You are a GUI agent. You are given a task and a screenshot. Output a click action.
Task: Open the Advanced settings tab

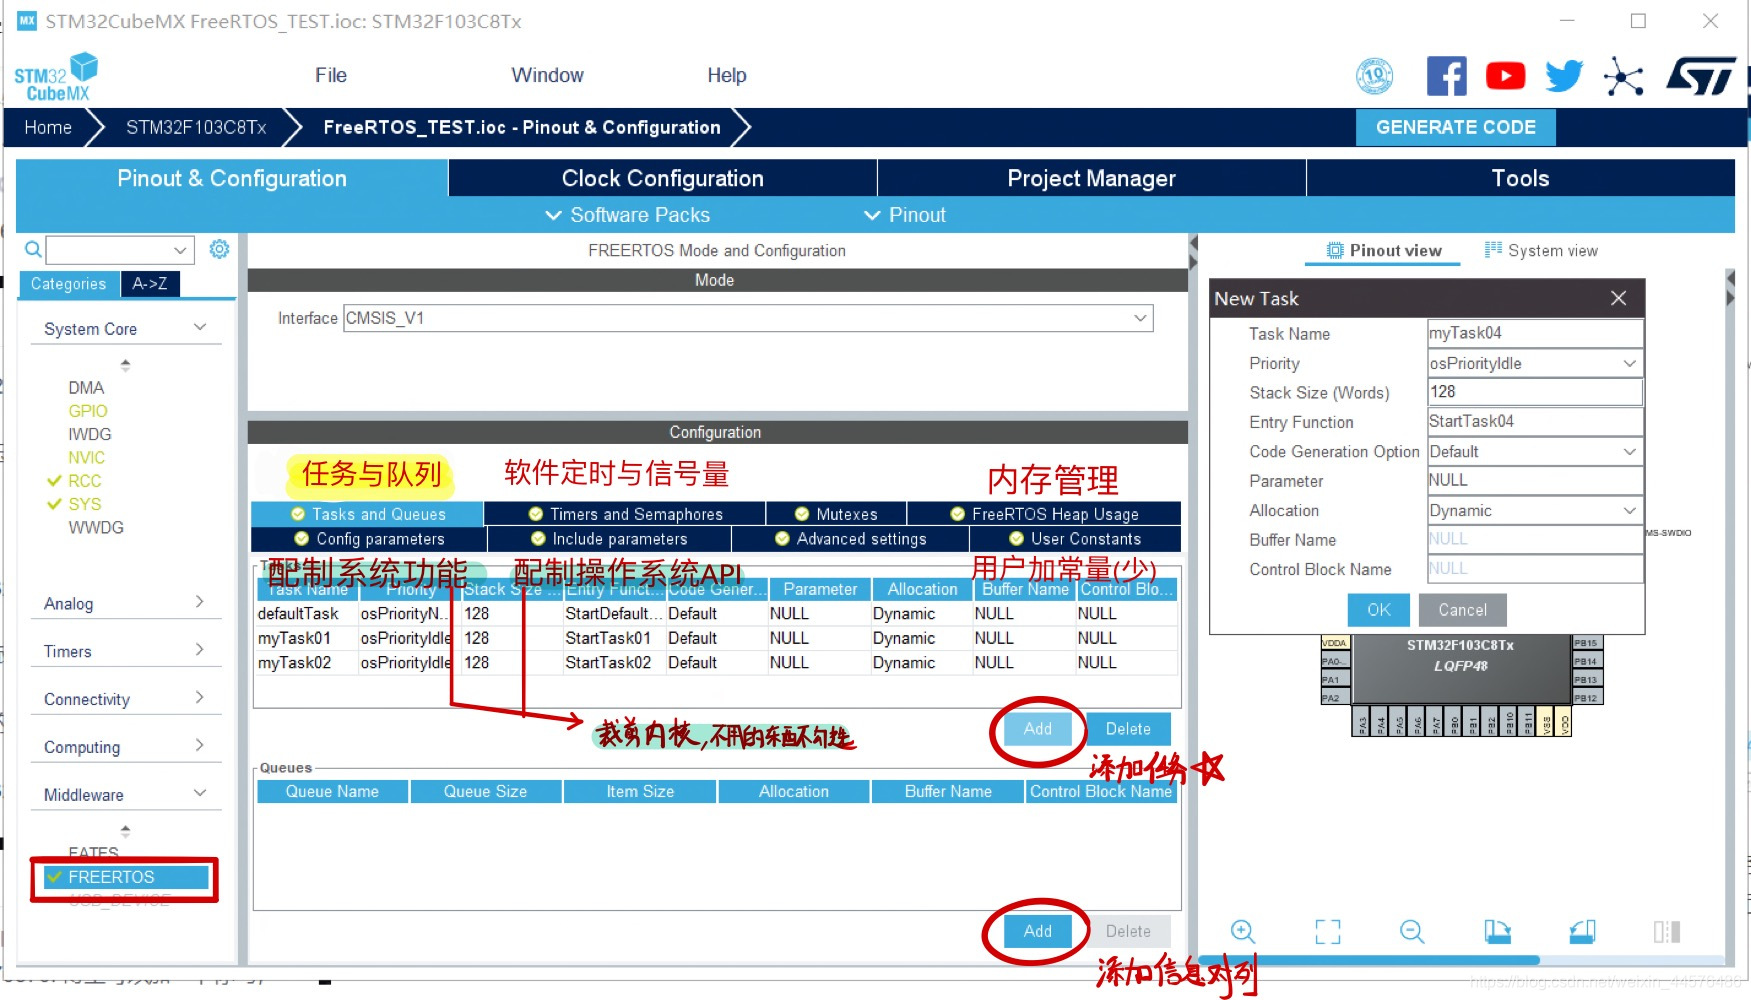(x=850, y=539)
